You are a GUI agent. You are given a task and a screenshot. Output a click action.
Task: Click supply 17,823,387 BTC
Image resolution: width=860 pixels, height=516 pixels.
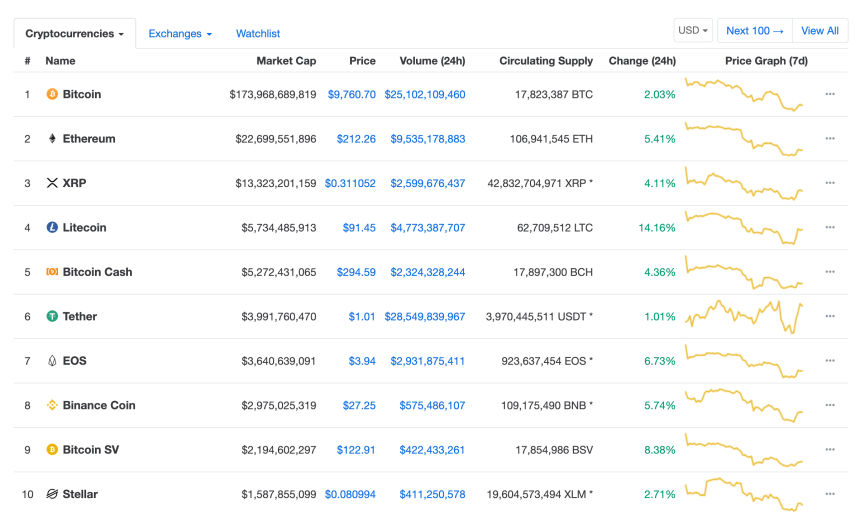pos(553,94)
